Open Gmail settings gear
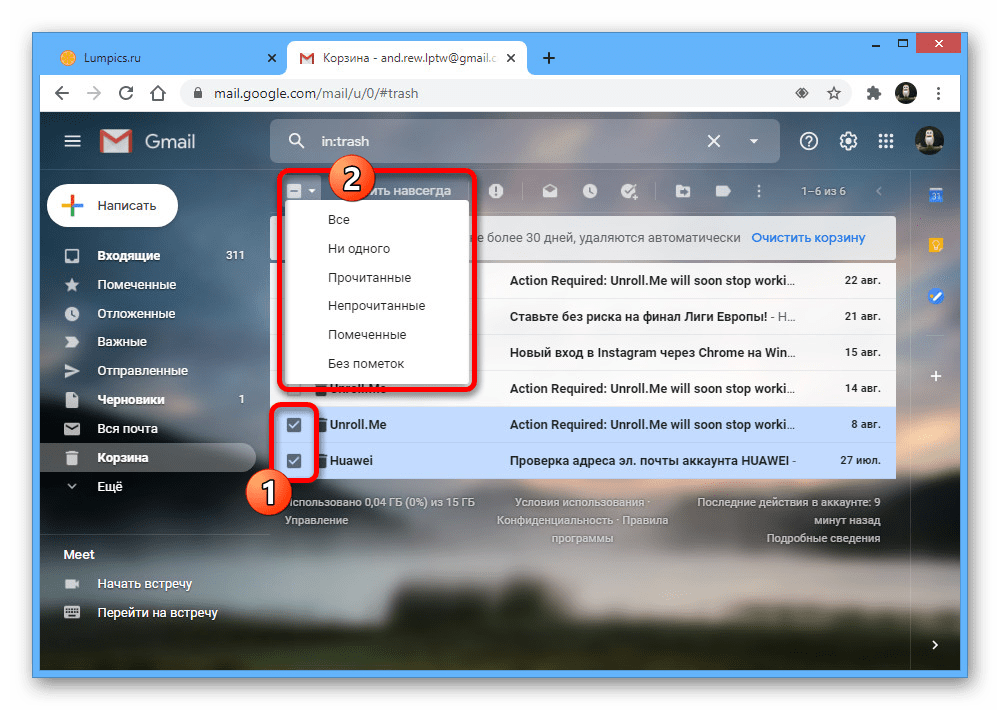 tap(848, 141)
